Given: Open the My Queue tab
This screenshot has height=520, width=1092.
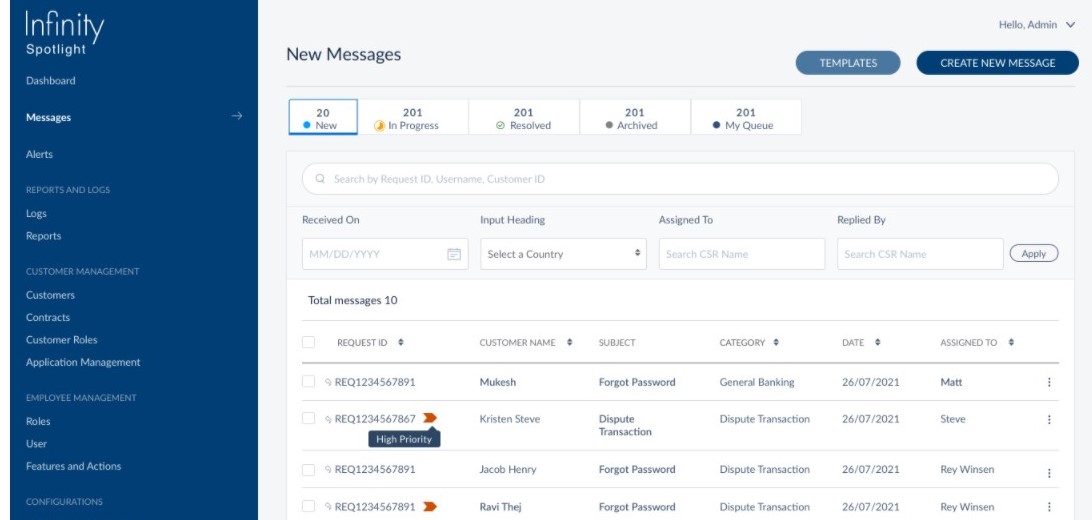Looking at the screenshot, I should click(x=745, y=119).
